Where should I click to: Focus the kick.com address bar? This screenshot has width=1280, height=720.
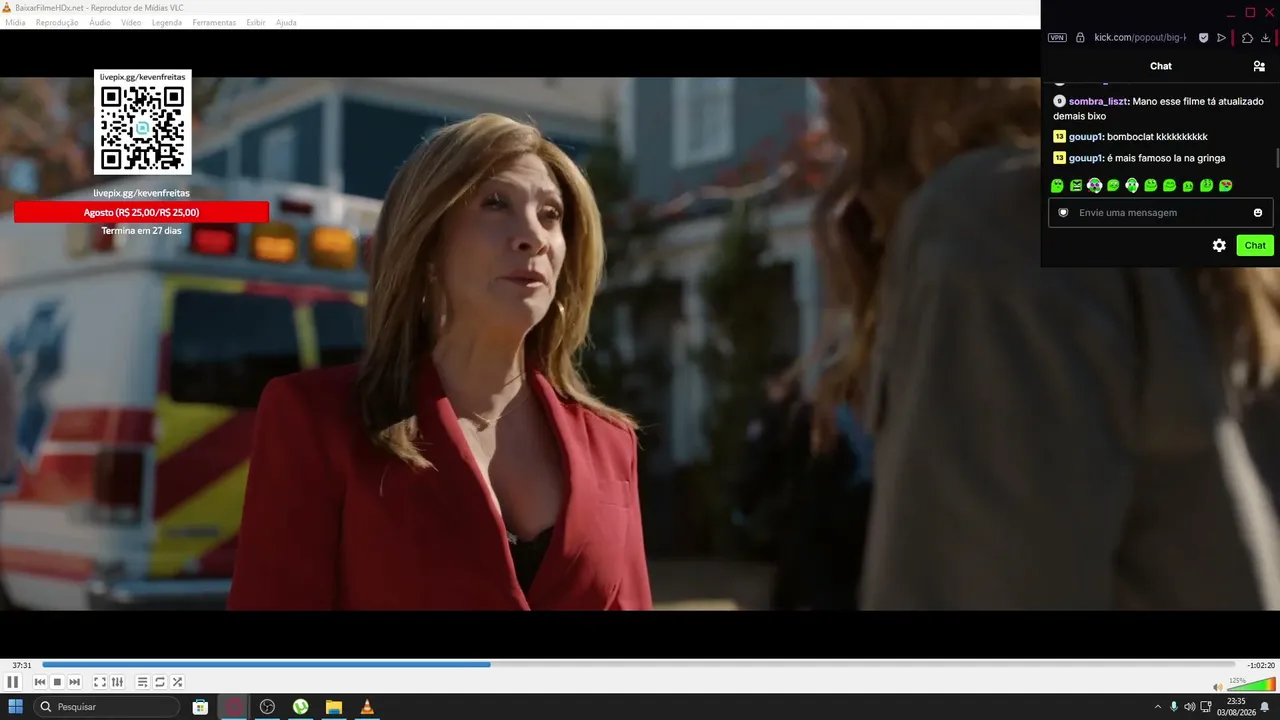pos(1140,38)
